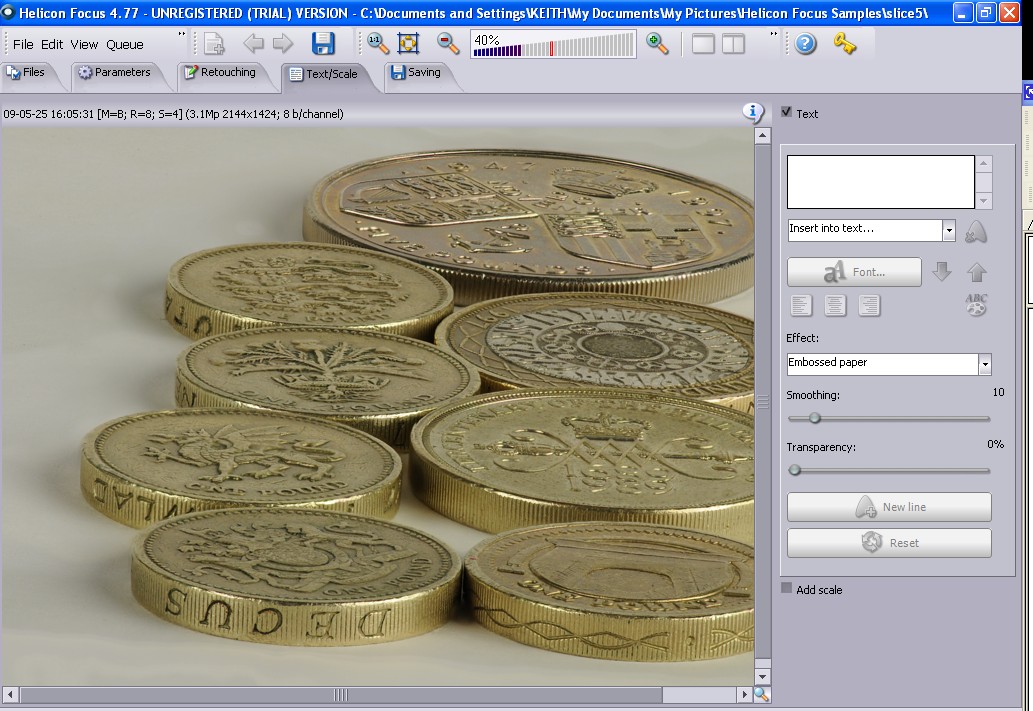Click the add new file icon
This screenshot has width=1033, height=711.
[213, 44]
